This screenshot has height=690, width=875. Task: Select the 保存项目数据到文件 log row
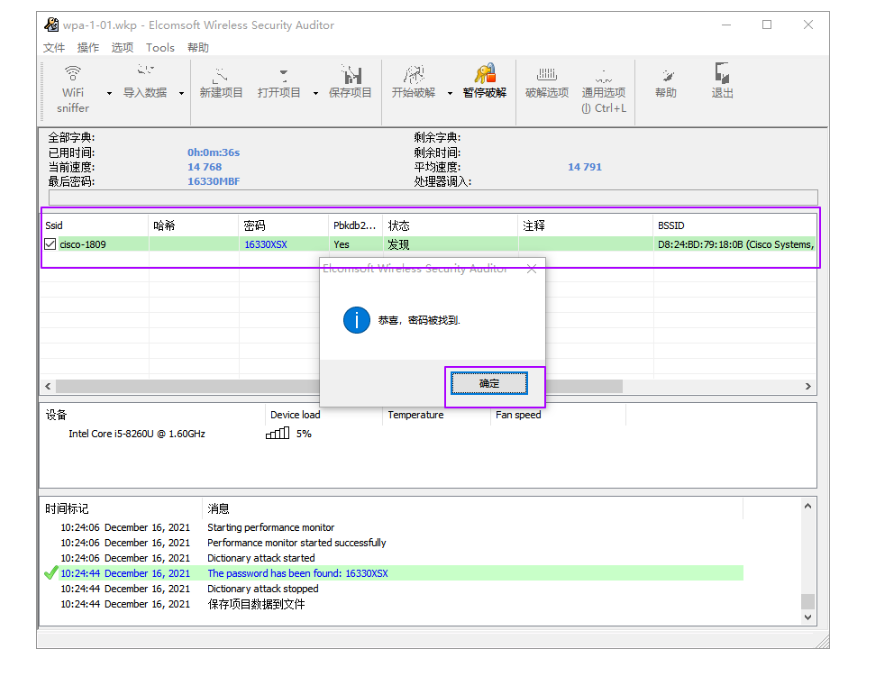coord(401,604)
